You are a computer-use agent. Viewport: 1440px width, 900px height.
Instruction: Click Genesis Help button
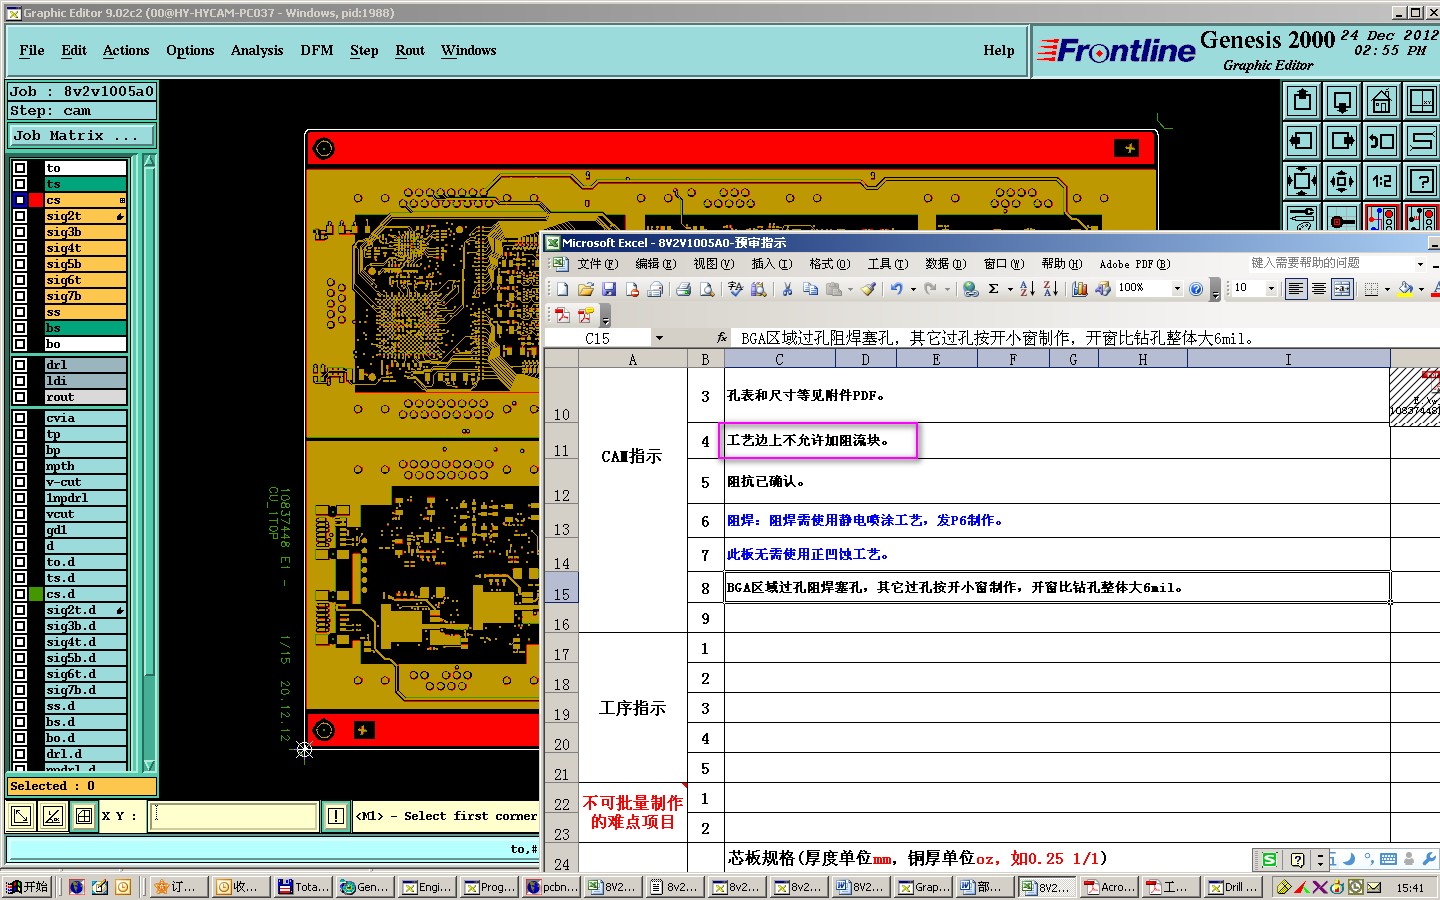999,51
